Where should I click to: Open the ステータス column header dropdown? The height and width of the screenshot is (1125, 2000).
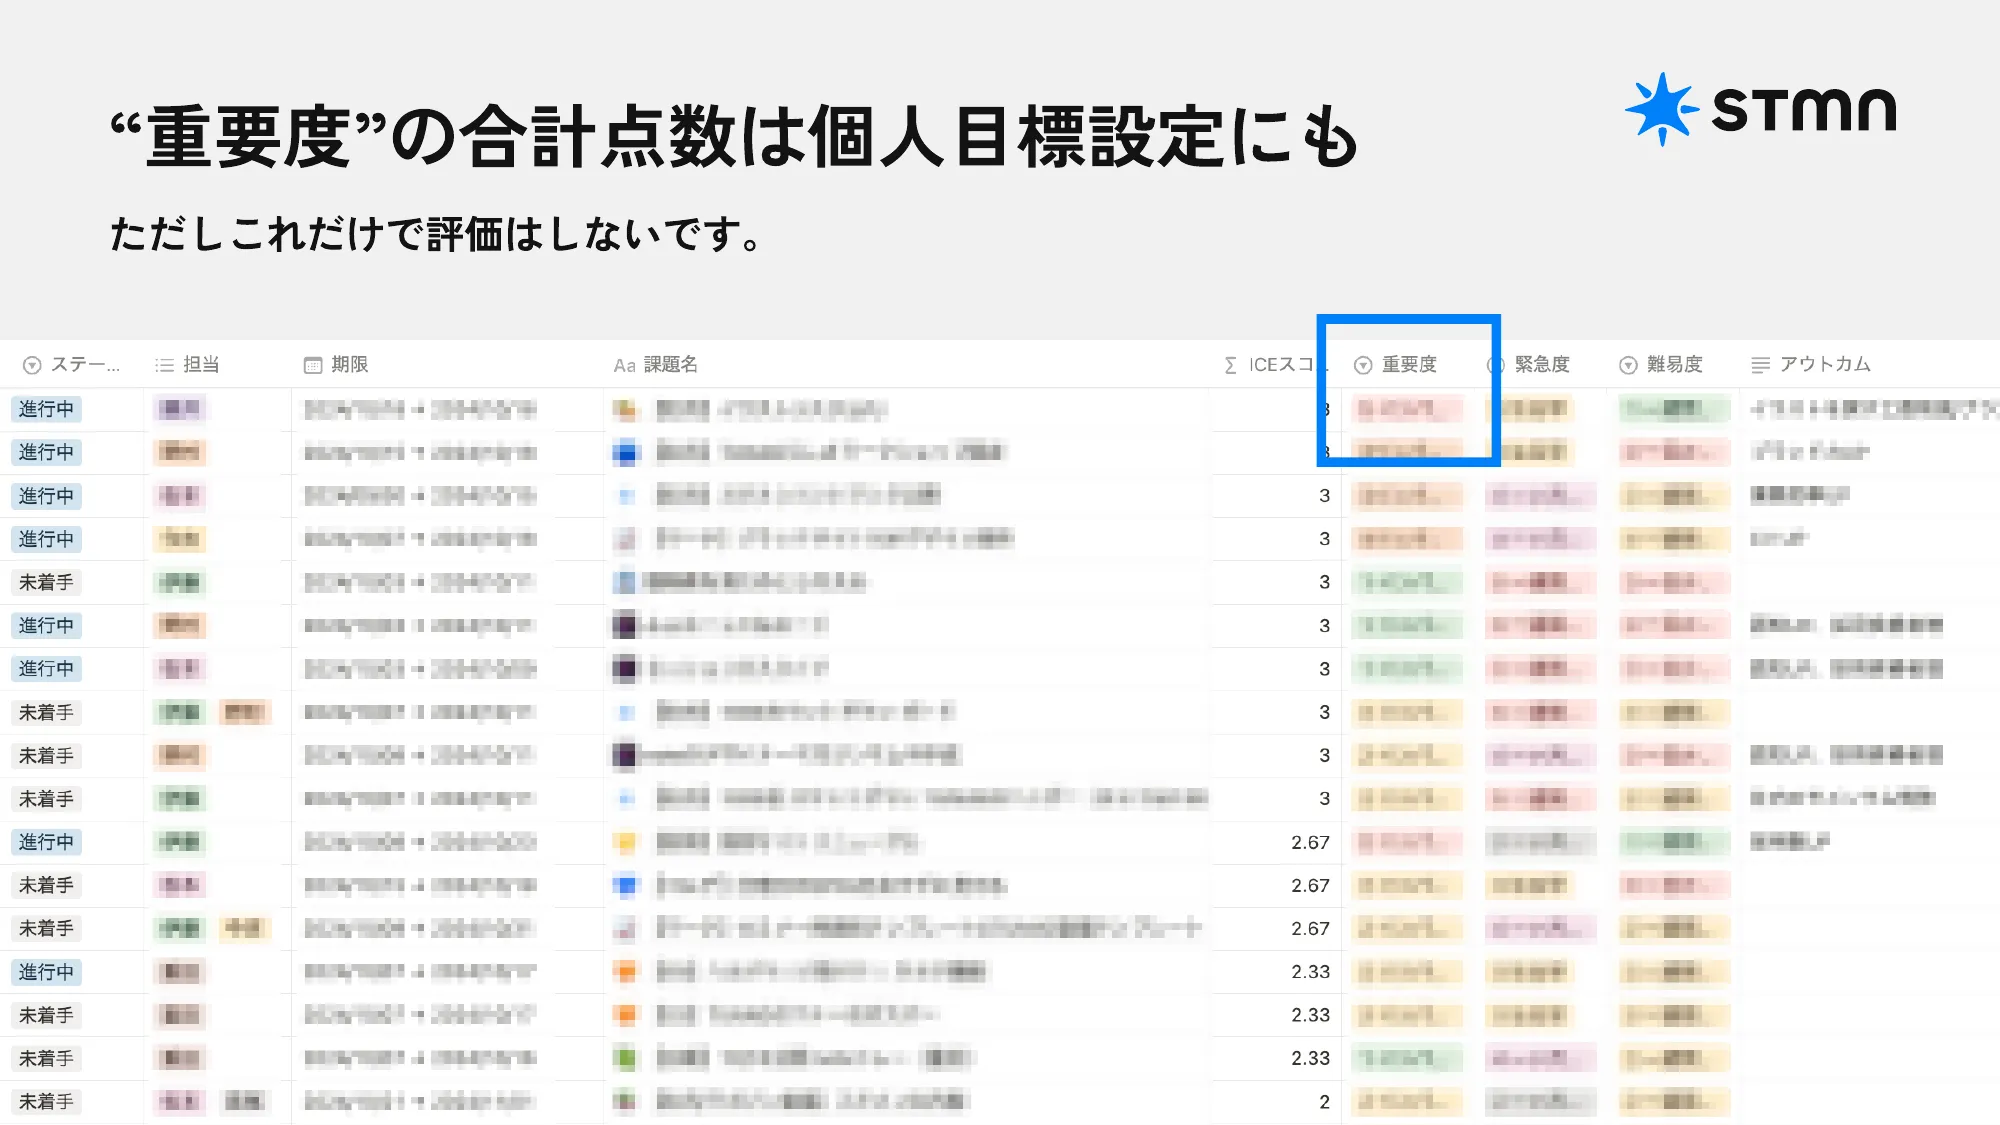33,364
